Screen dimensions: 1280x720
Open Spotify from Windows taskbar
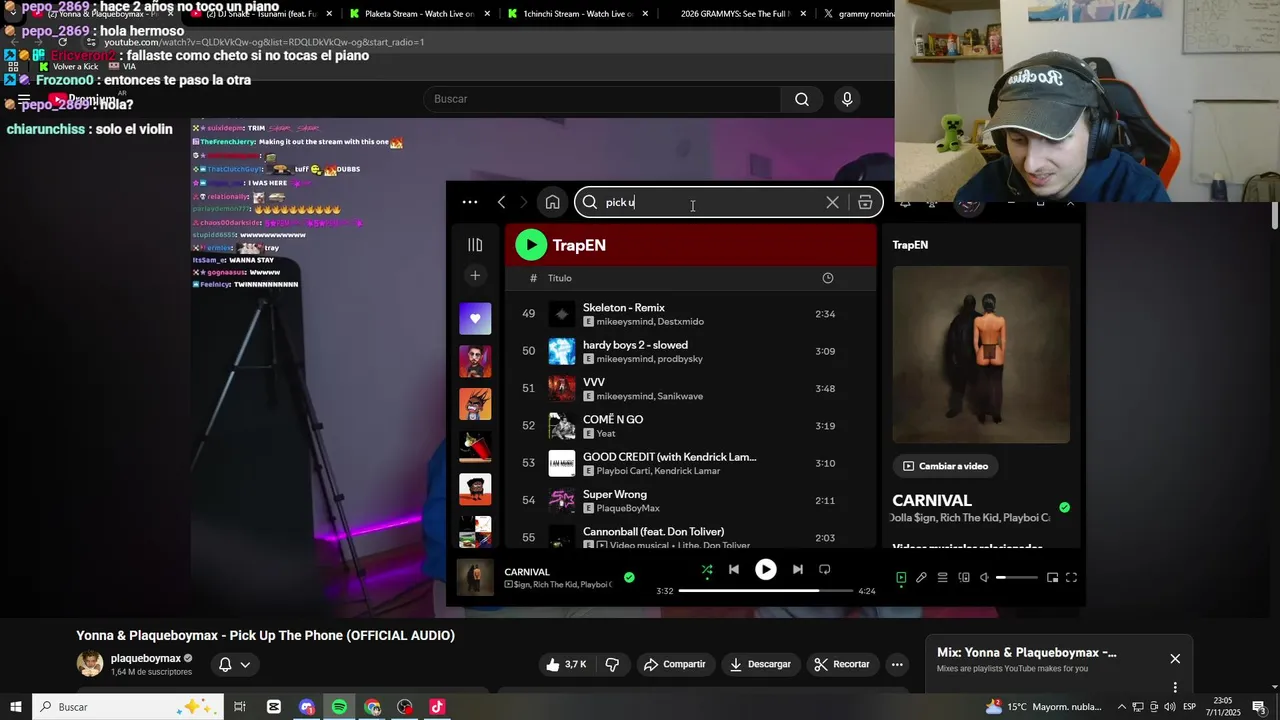point(340,707)
